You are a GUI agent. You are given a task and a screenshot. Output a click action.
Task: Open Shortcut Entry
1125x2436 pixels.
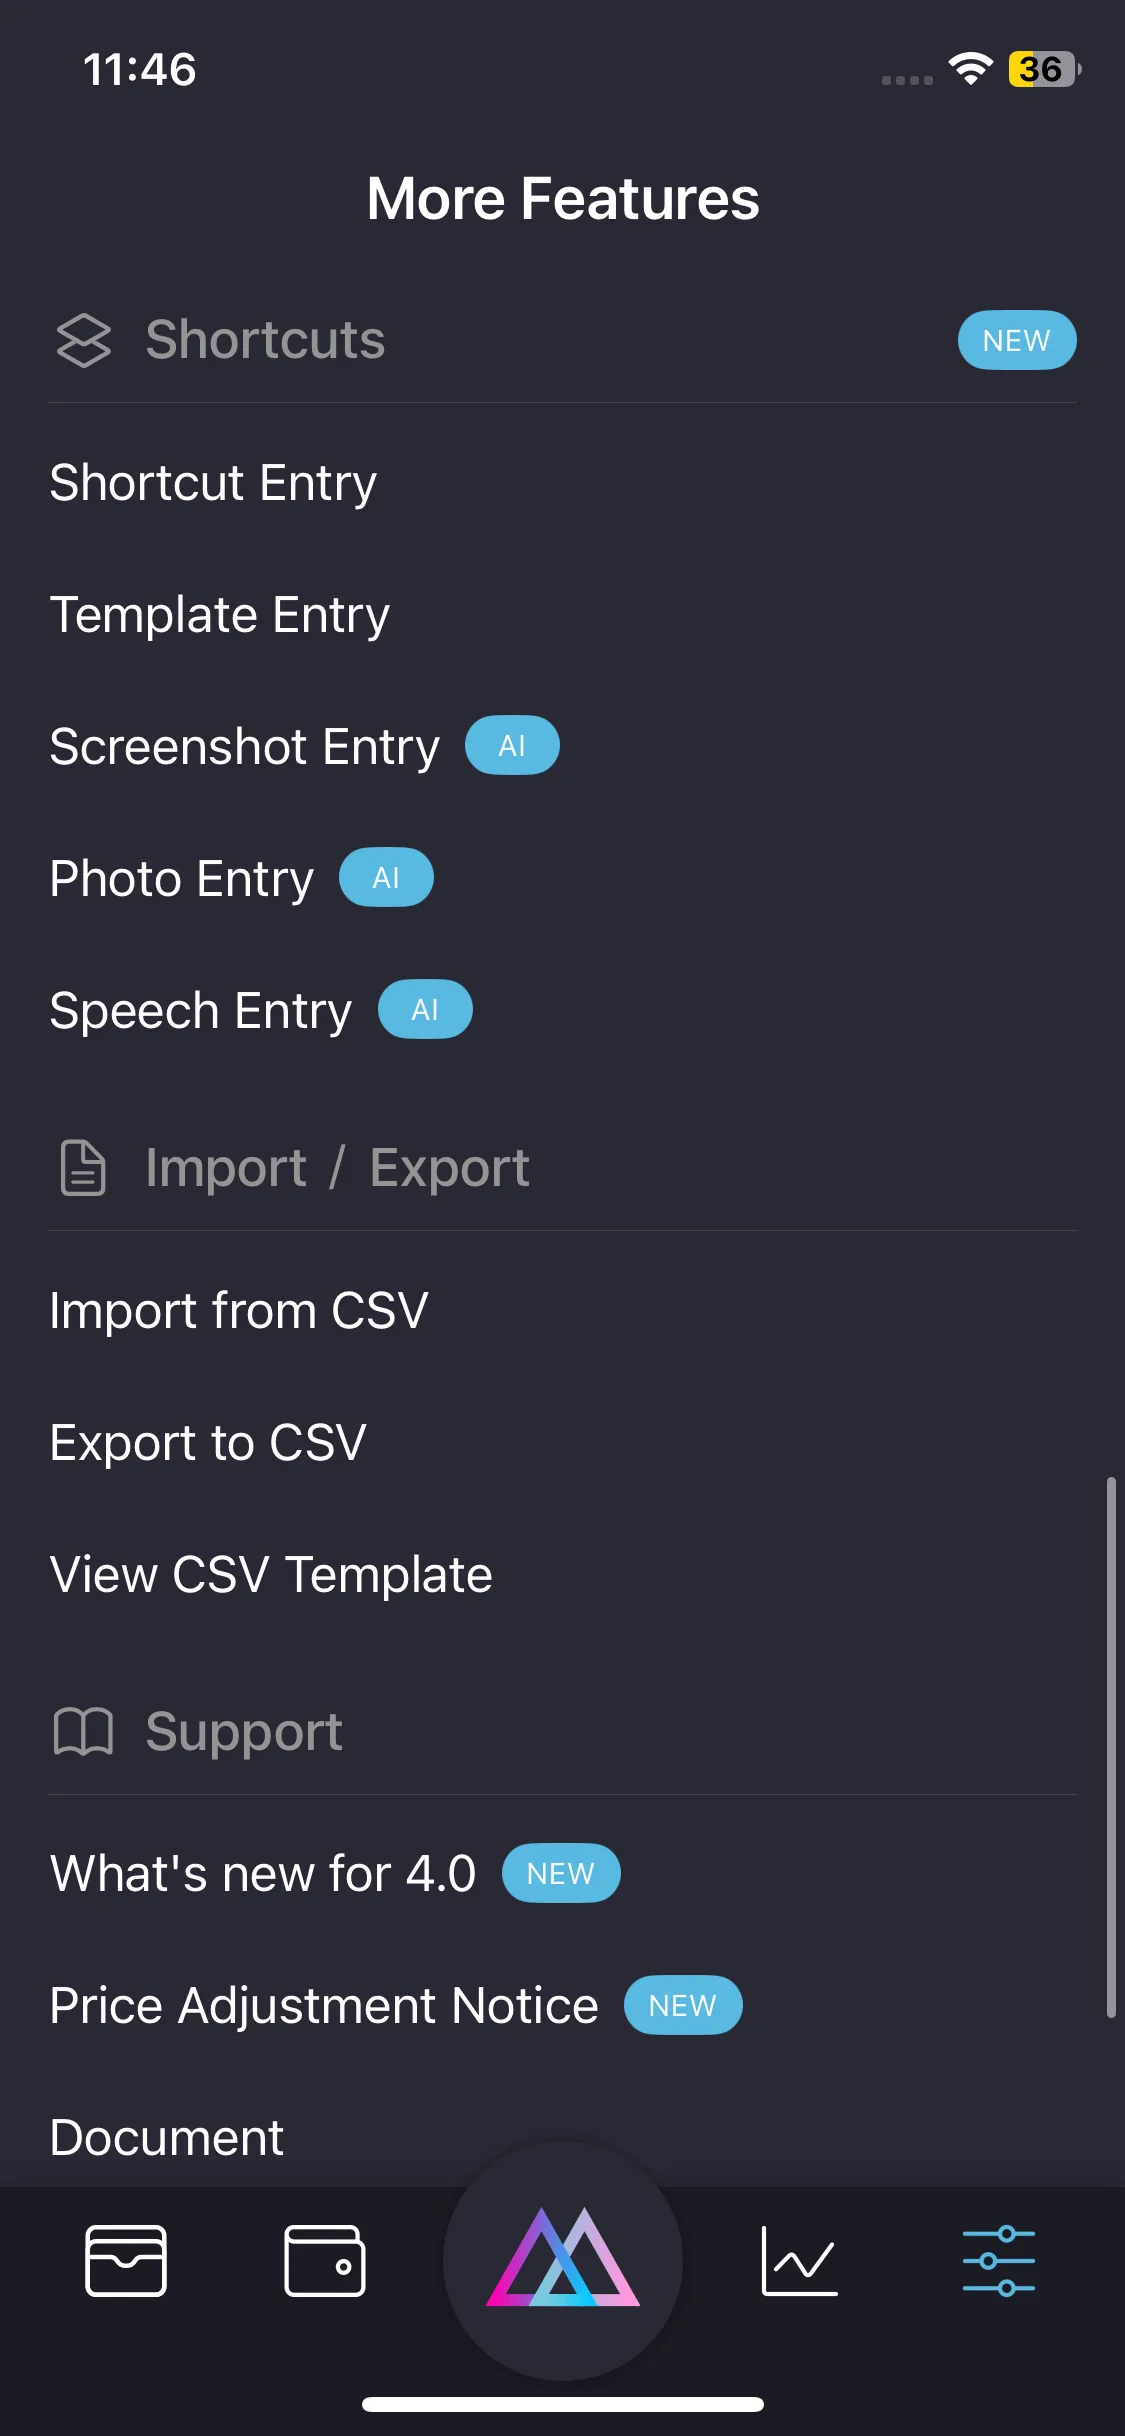214,483
